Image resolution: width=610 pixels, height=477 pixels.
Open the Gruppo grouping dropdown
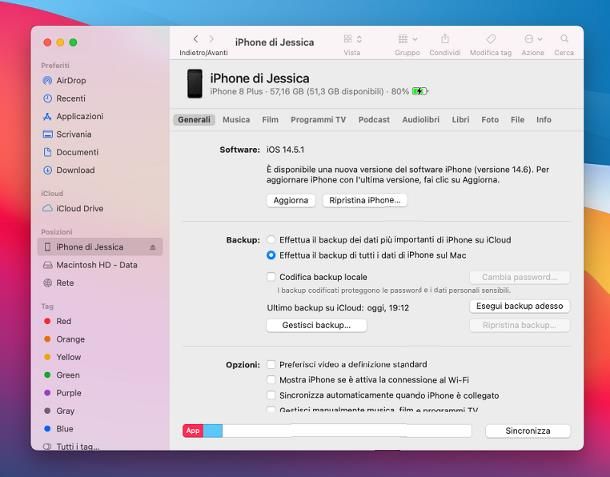[407, 39]
